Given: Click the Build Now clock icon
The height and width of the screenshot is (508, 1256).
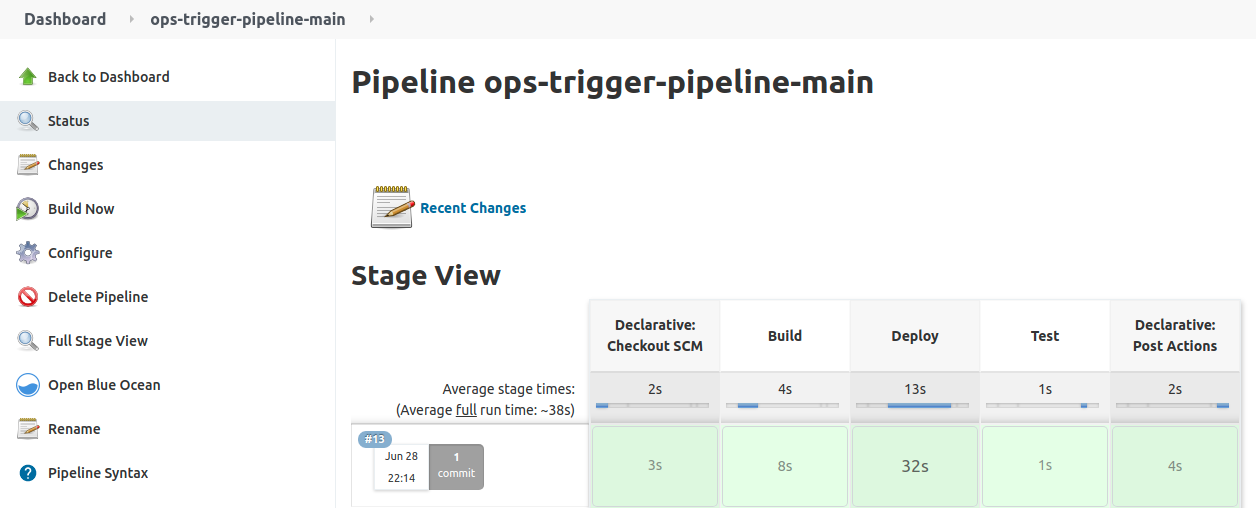Looking at the screenshot, I should [28, 209].
